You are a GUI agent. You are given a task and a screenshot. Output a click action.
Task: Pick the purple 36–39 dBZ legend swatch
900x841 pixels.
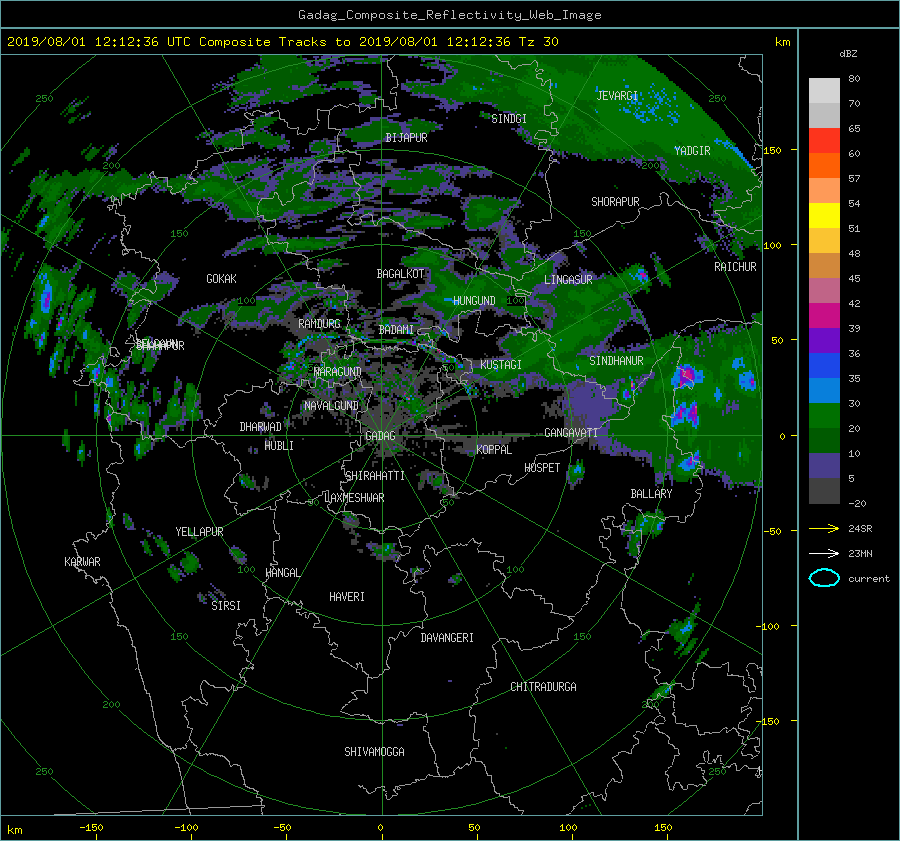pos(824,341)
